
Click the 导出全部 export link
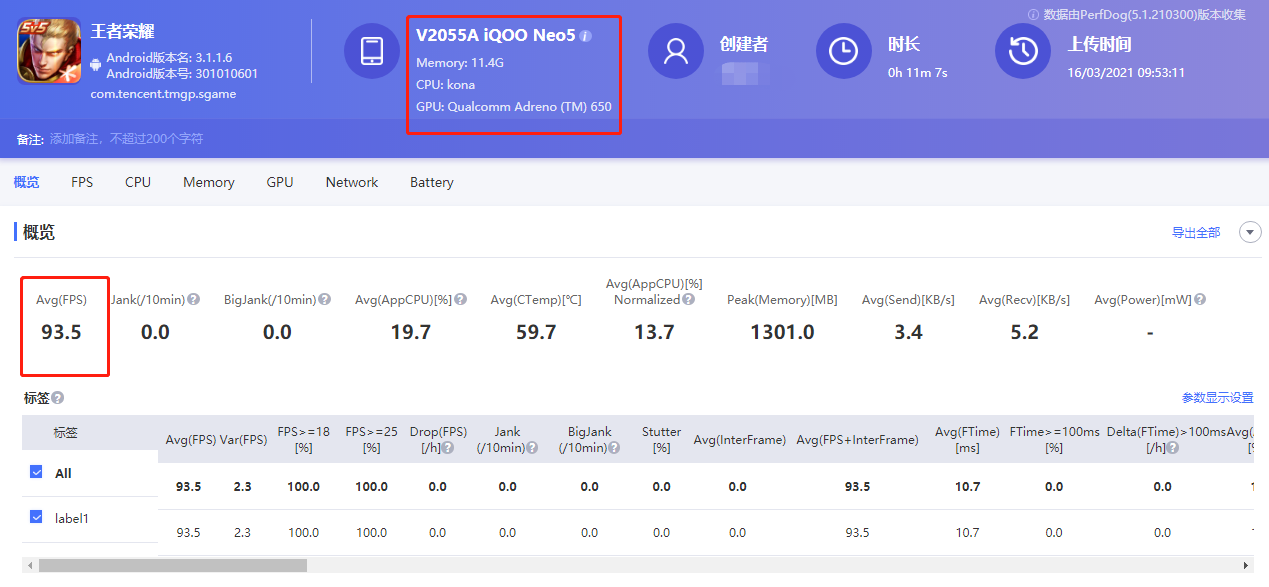(1196, 232)
